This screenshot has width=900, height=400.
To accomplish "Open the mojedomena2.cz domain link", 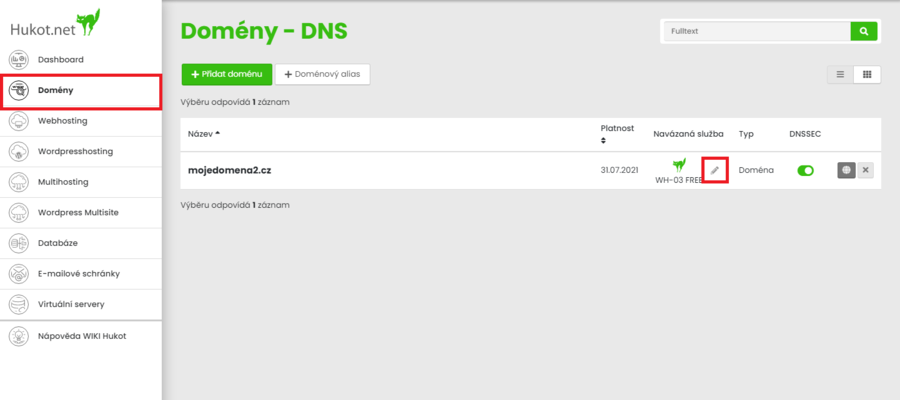I will pos(230,171).
